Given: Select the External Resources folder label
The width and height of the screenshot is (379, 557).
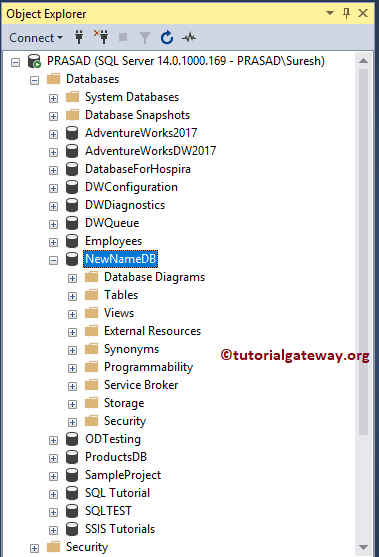Looking at the screenshot, I should pos(152,331).
